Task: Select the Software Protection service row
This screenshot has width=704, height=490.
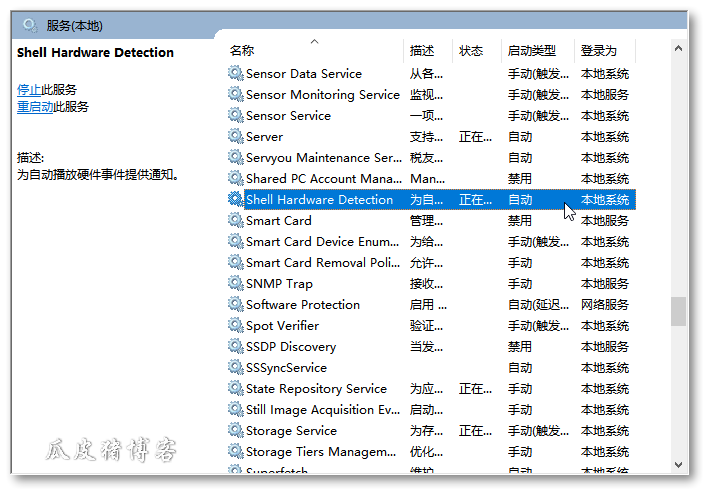Action: [303, 305]
